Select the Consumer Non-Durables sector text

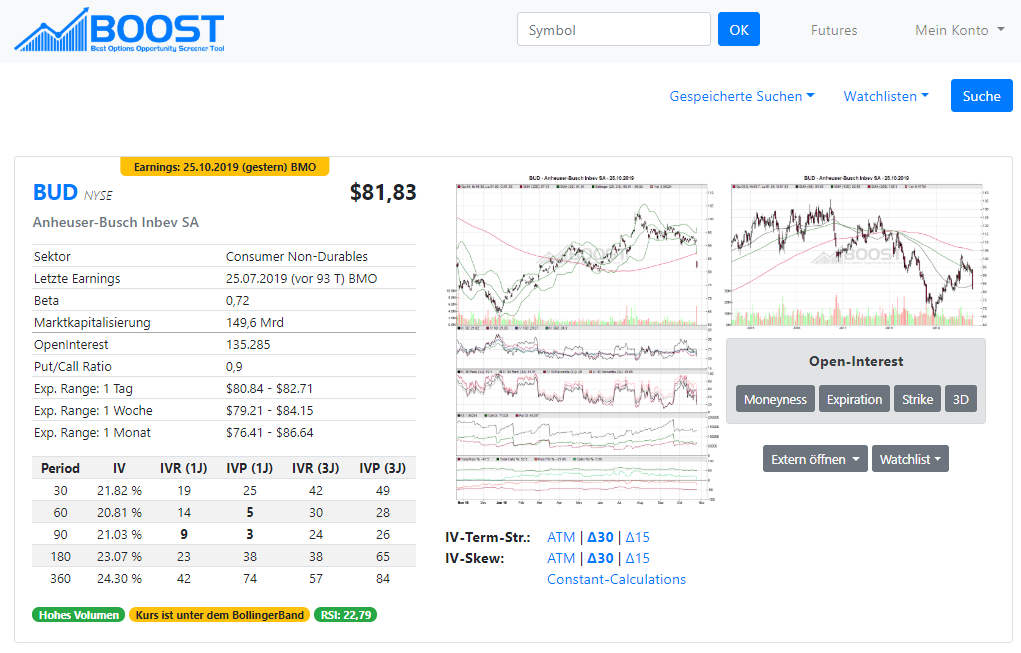pos(296,256)
